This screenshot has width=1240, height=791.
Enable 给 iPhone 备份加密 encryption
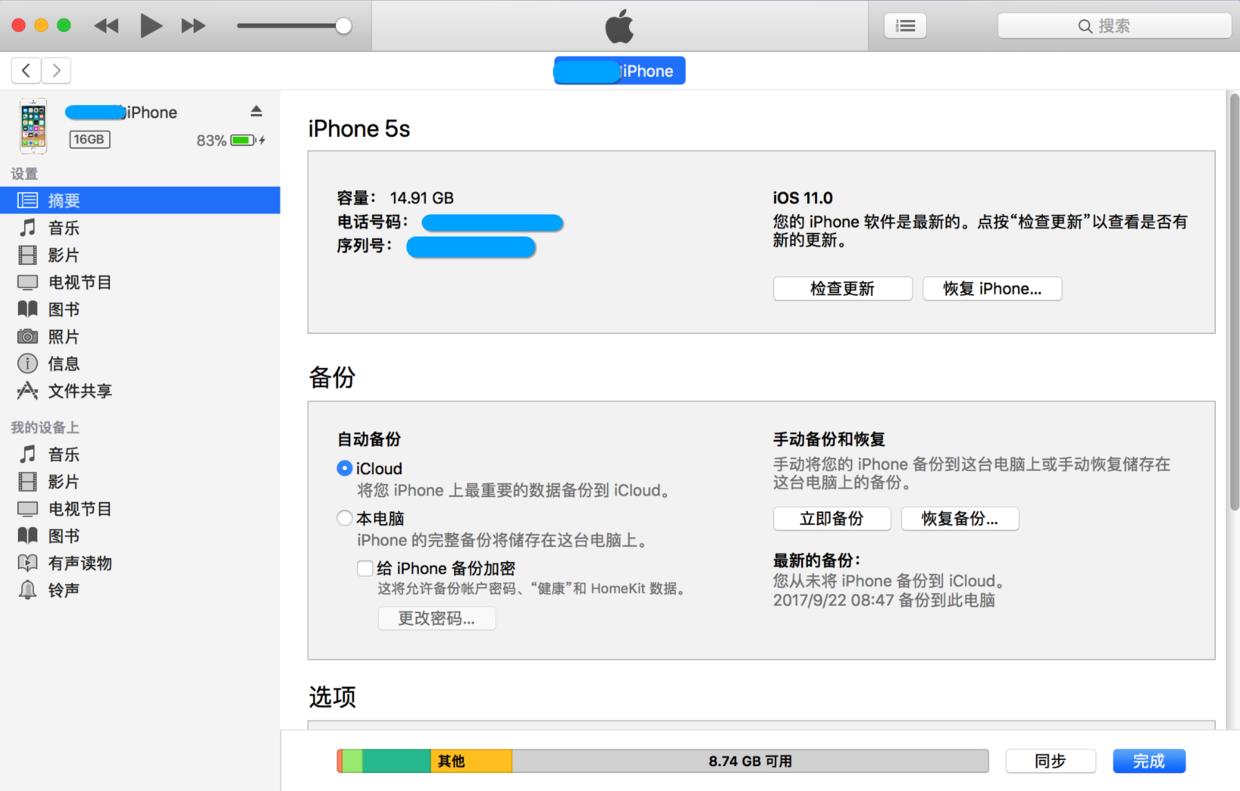(x=365, y=568)
